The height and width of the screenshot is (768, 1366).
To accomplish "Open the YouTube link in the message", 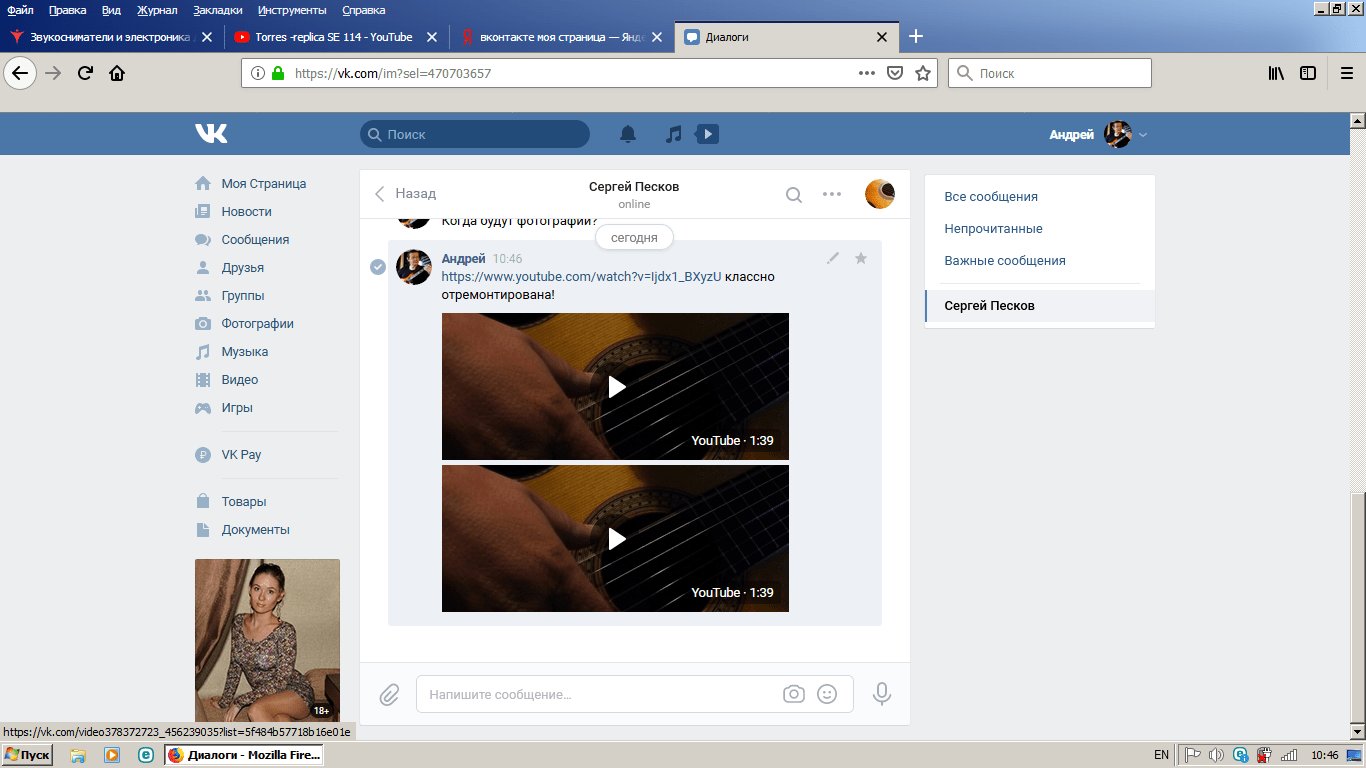I will point(580,277).
